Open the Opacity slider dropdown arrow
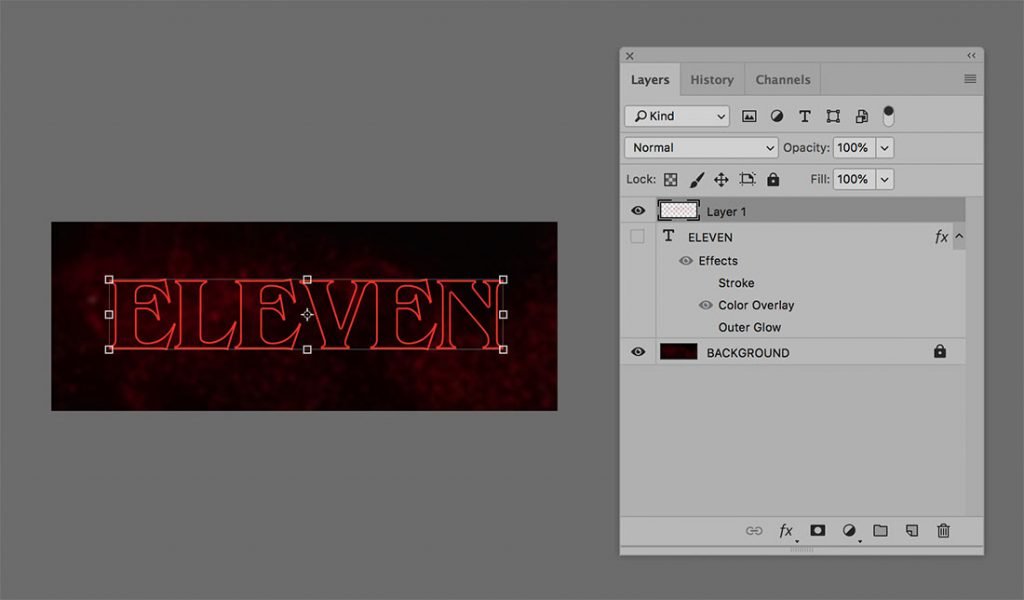Viewport: 1024px width, 600px height. pyautogui.click(x=885, y=148)
